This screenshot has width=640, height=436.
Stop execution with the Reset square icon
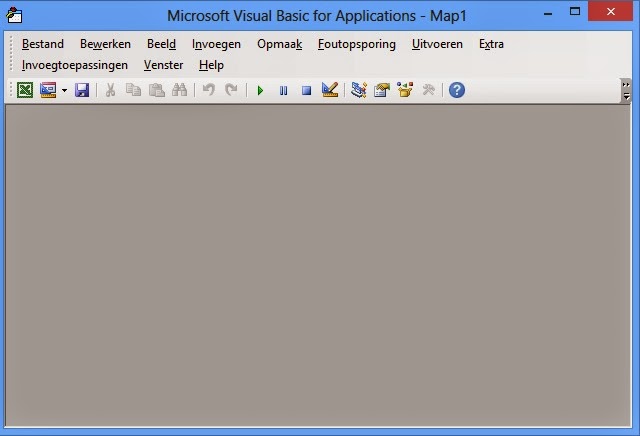coord(306,90)
